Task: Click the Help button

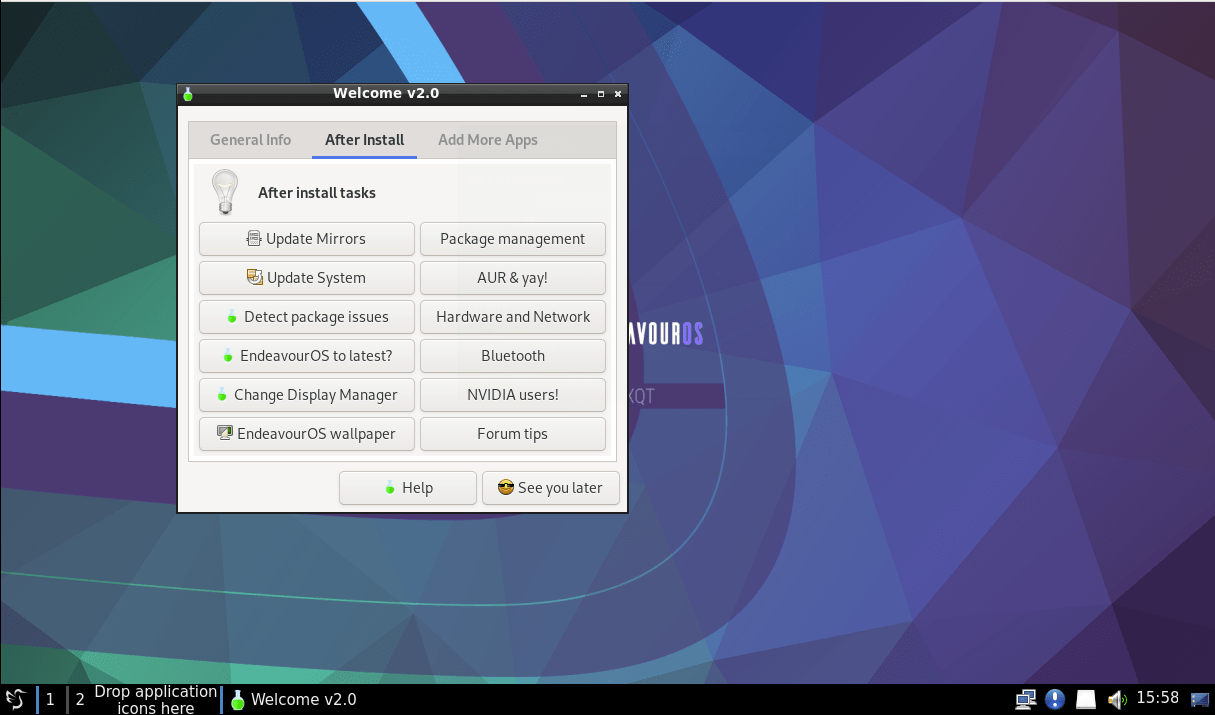Action: tap(408, 488)
